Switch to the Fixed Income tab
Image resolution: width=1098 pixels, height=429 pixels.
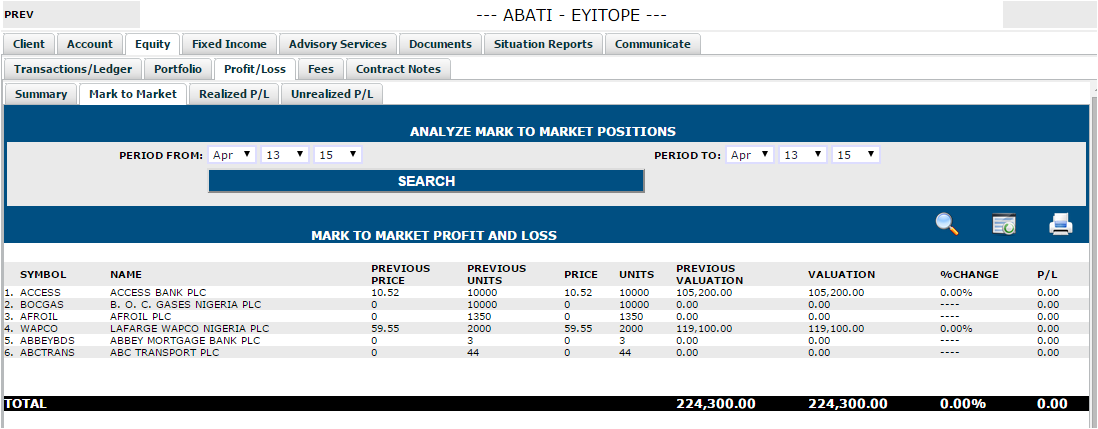click(x=230, y=44)
